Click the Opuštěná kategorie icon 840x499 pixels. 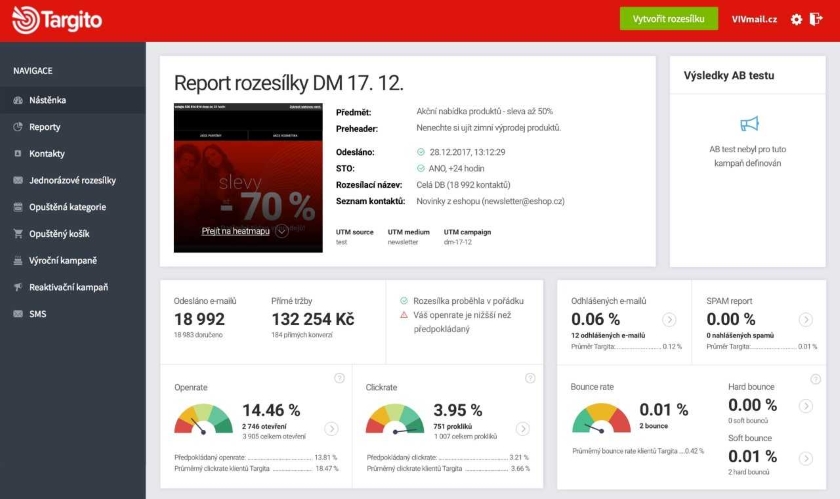point(18,207)
